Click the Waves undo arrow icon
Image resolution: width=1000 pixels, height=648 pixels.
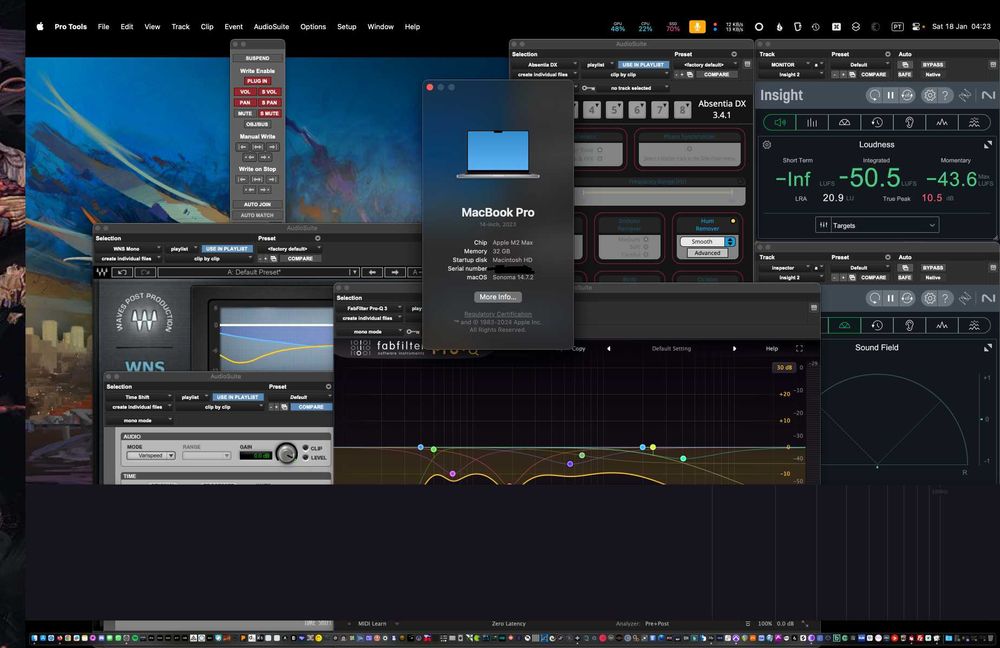pyautogui.click(x=121, y=272)
